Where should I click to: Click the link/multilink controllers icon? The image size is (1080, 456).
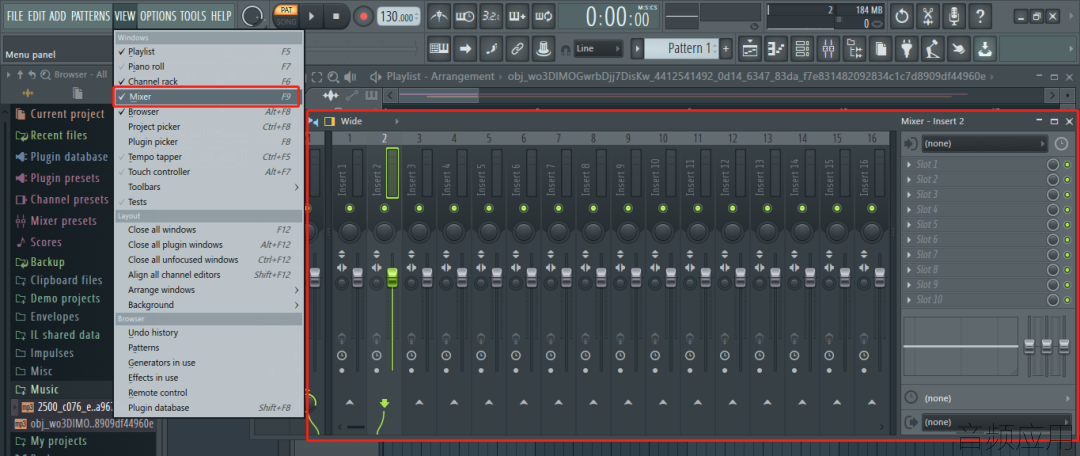tap(517, 48)
